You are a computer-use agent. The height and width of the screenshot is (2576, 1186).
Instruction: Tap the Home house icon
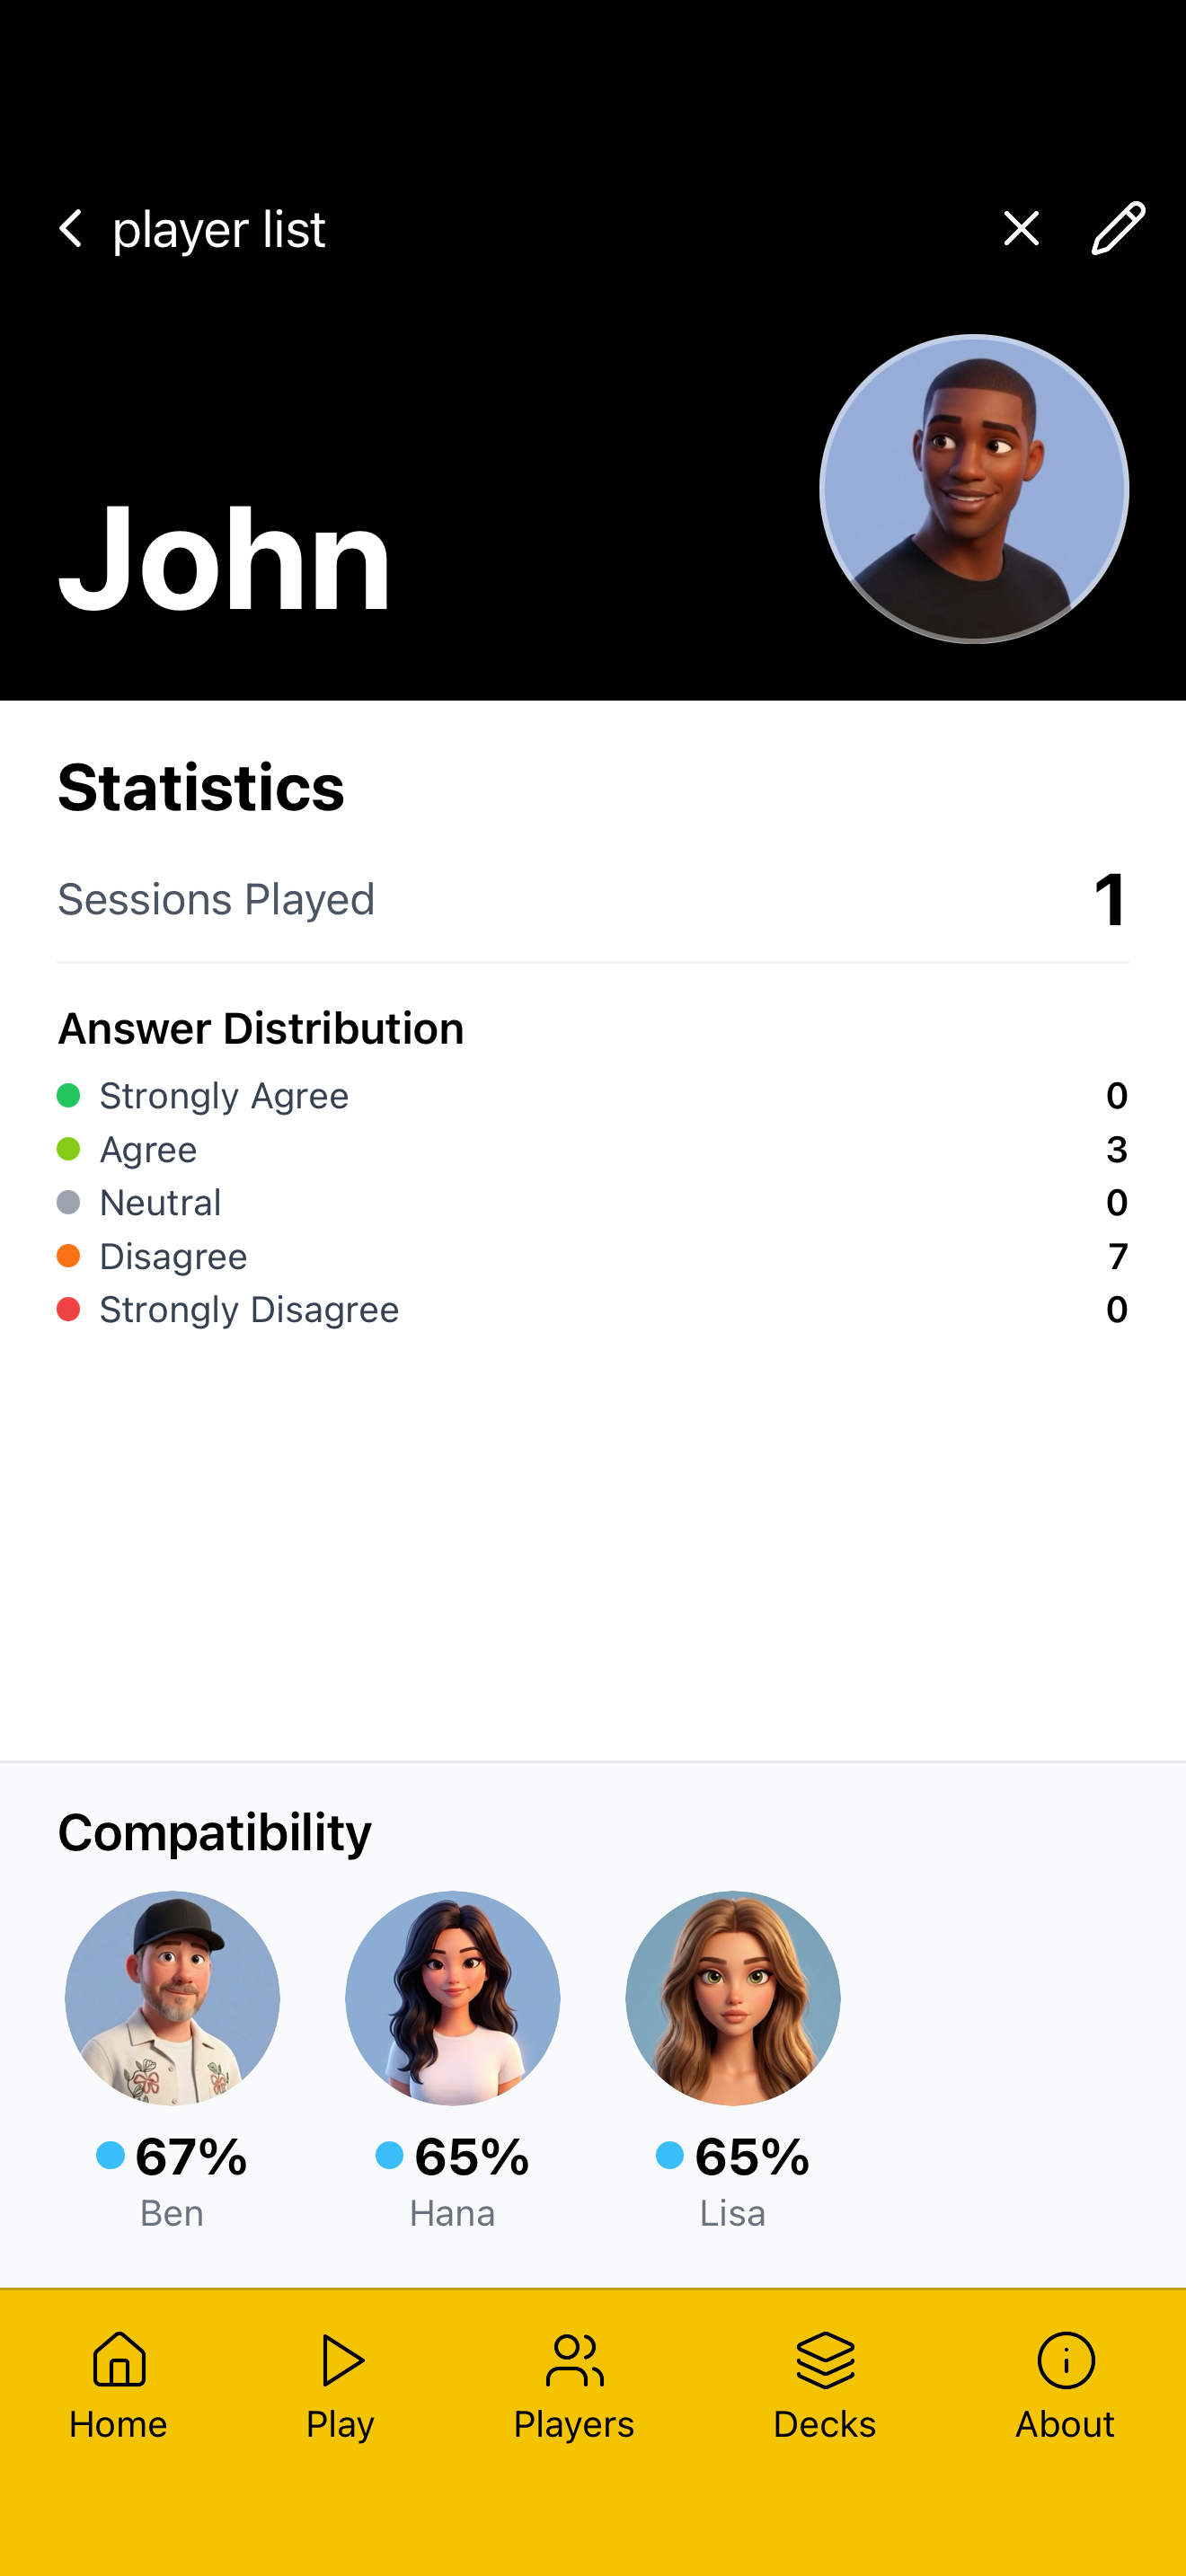tap(119, 2360)
